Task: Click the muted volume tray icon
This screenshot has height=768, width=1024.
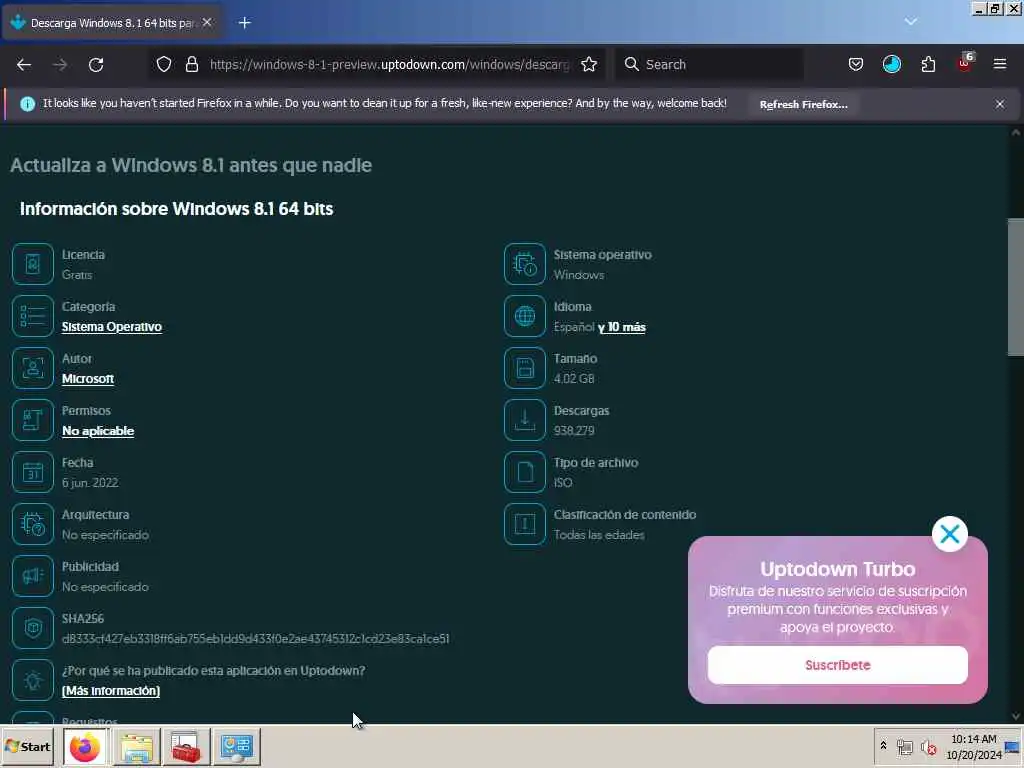Action: point(928,747)
